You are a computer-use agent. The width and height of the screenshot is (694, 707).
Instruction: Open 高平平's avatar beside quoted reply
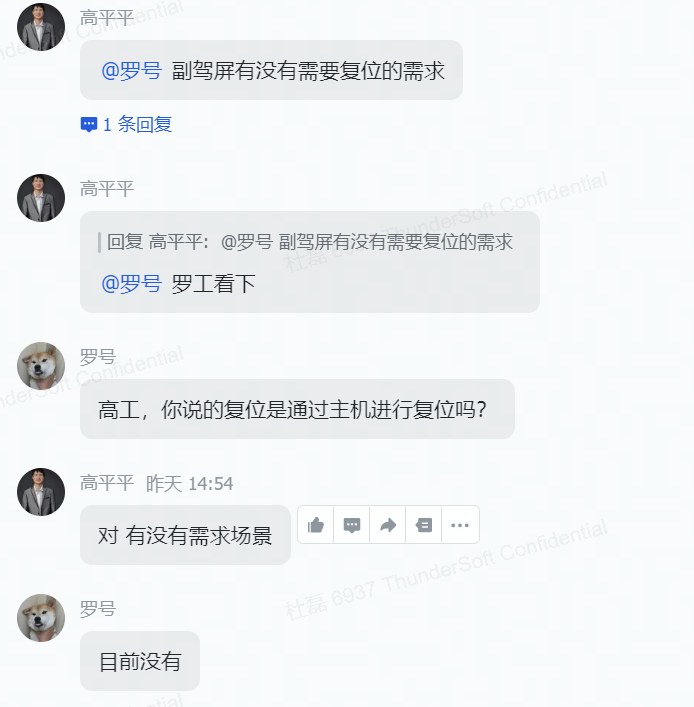pyautogui.click(x=41, y=198)
